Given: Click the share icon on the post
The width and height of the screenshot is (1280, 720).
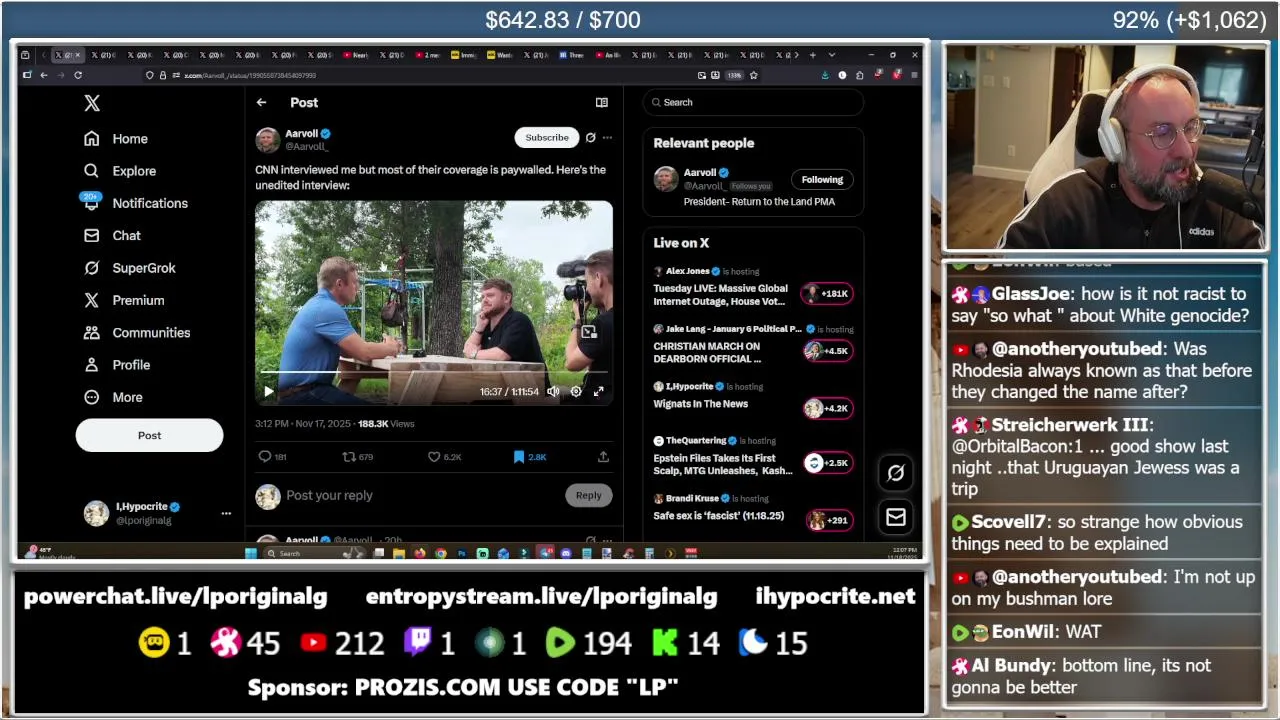Looking at the screenshot, I should [603, 457].
